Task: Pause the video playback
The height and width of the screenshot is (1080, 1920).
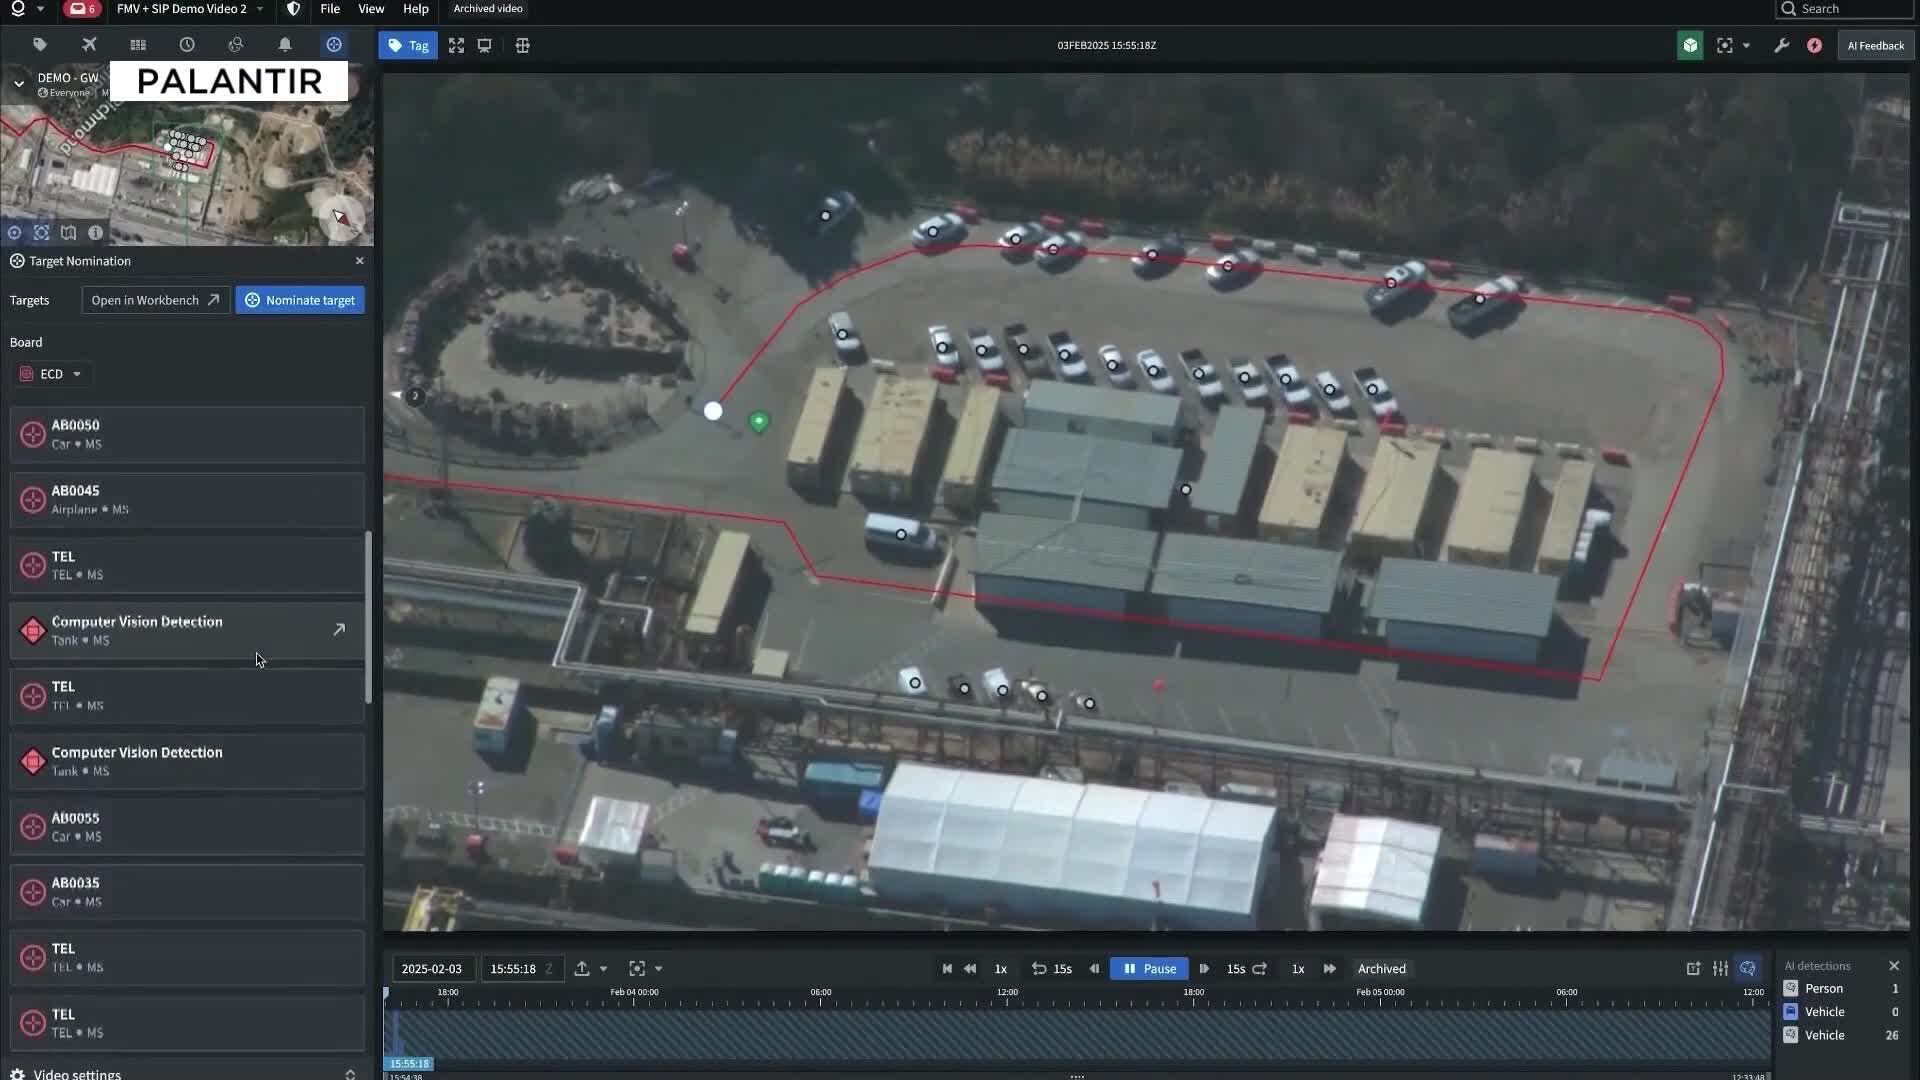Action: coord(1149,968)
